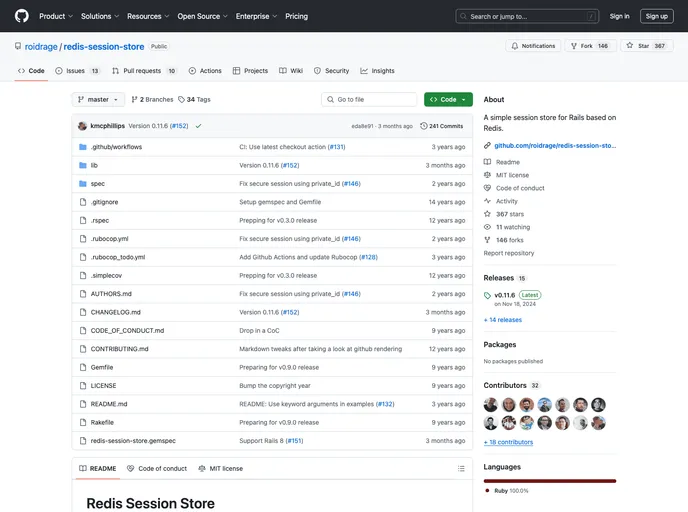Open the .rubocop.yml file
The width and height of the screenshot is (688, 512).
[109, 239]
